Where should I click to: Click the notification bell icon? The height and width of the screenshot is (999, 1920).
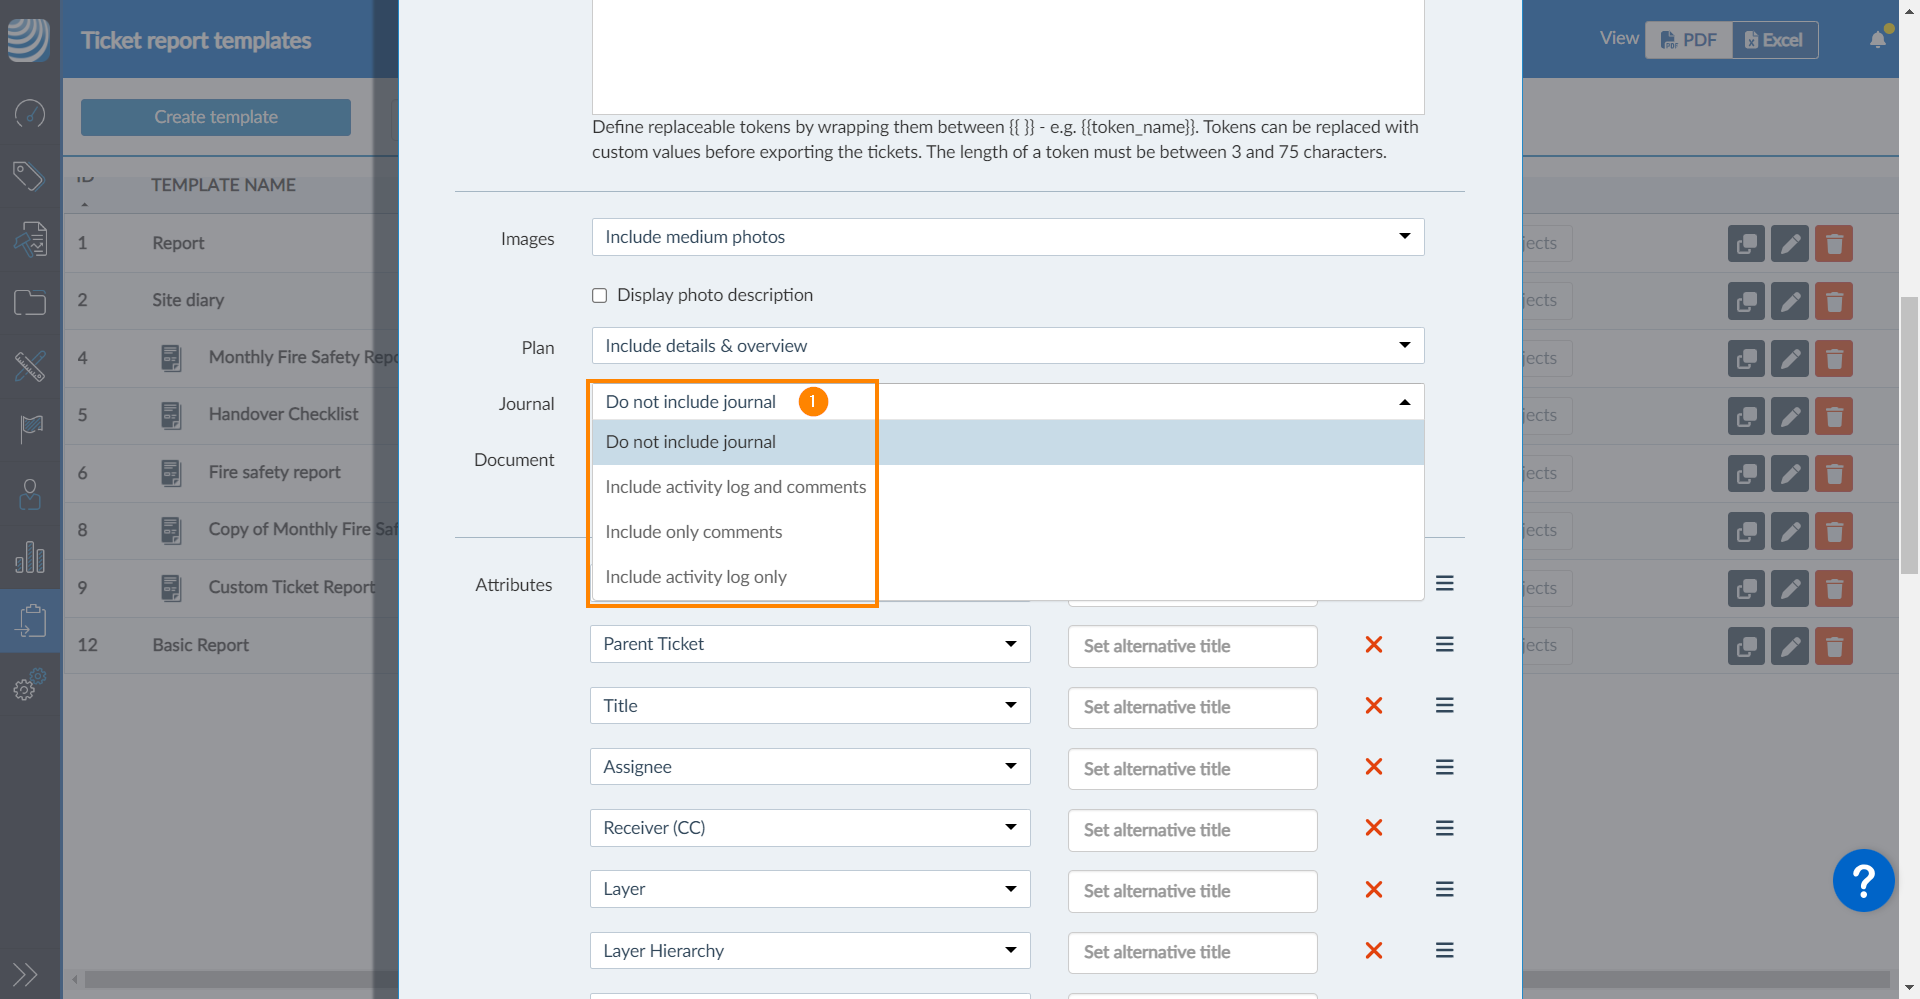(1877, 40)
